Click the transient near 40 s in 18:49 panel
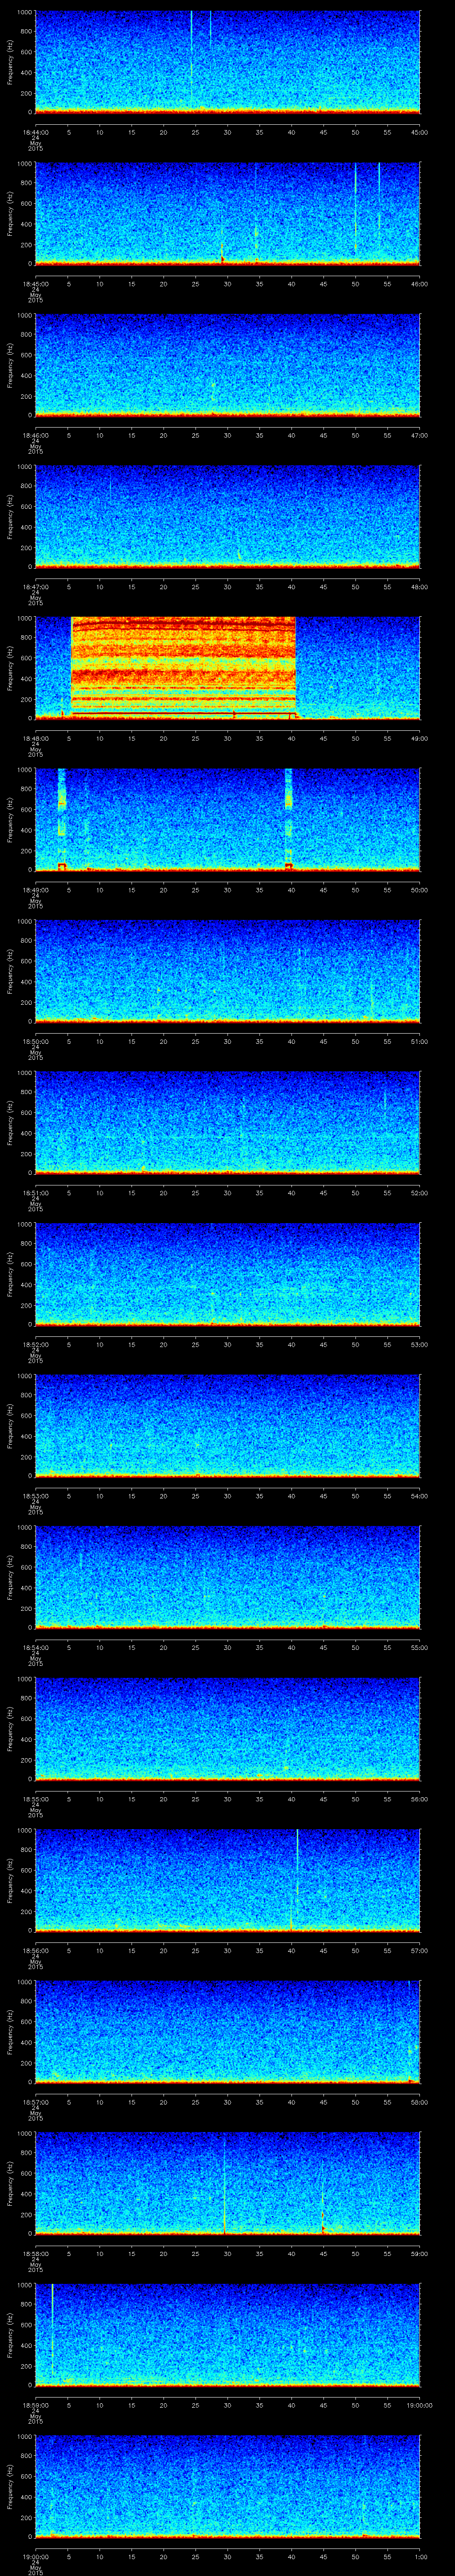 click(289, 819)
